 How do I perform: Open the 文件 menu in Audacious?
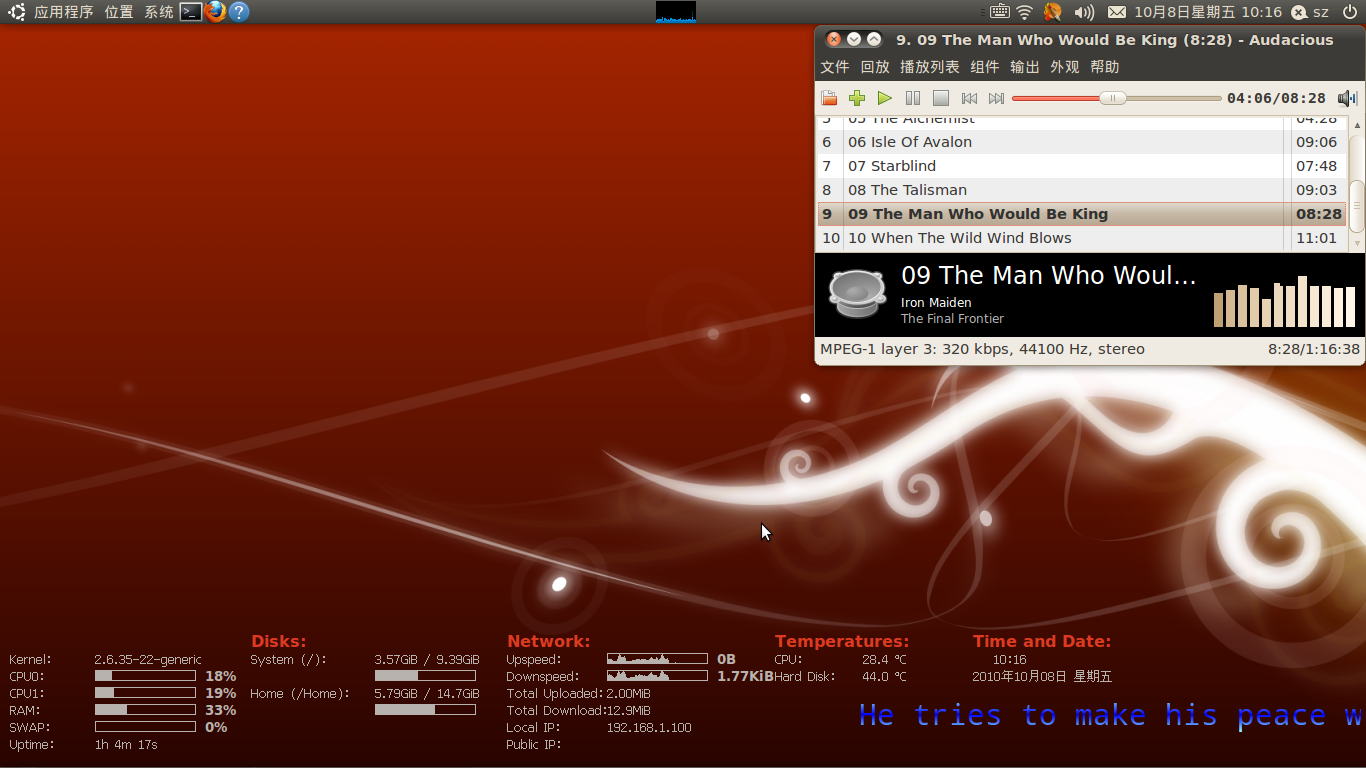pos(835,67)
